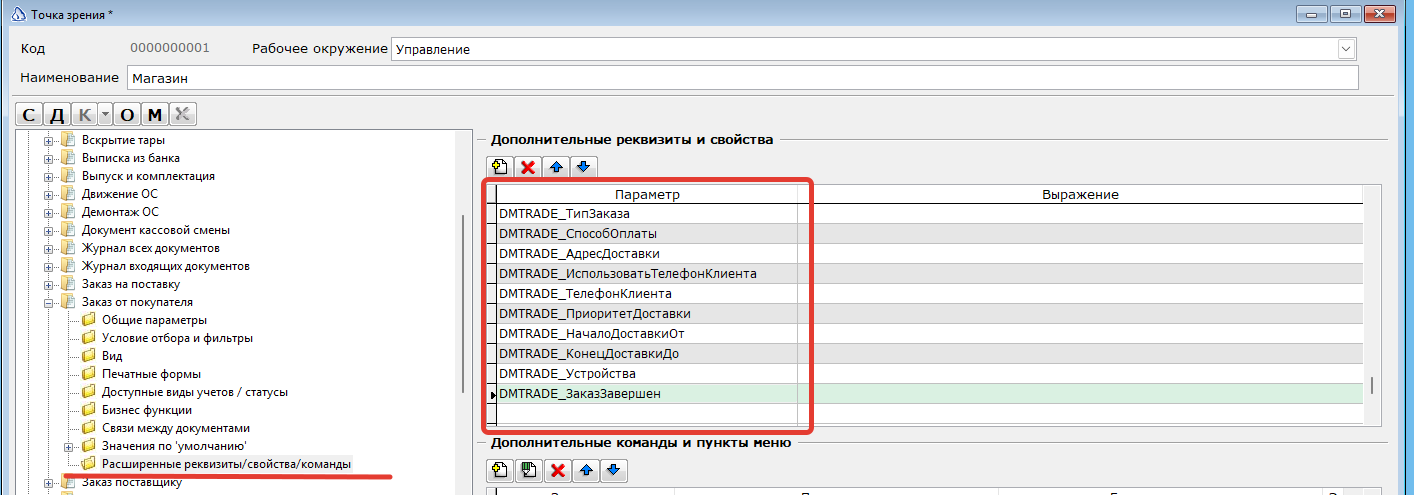Viewport: 1414px width, 495px height.
Task: Select row DMTRADE_НачалоДоставкиОт
Action: [647, 333]
